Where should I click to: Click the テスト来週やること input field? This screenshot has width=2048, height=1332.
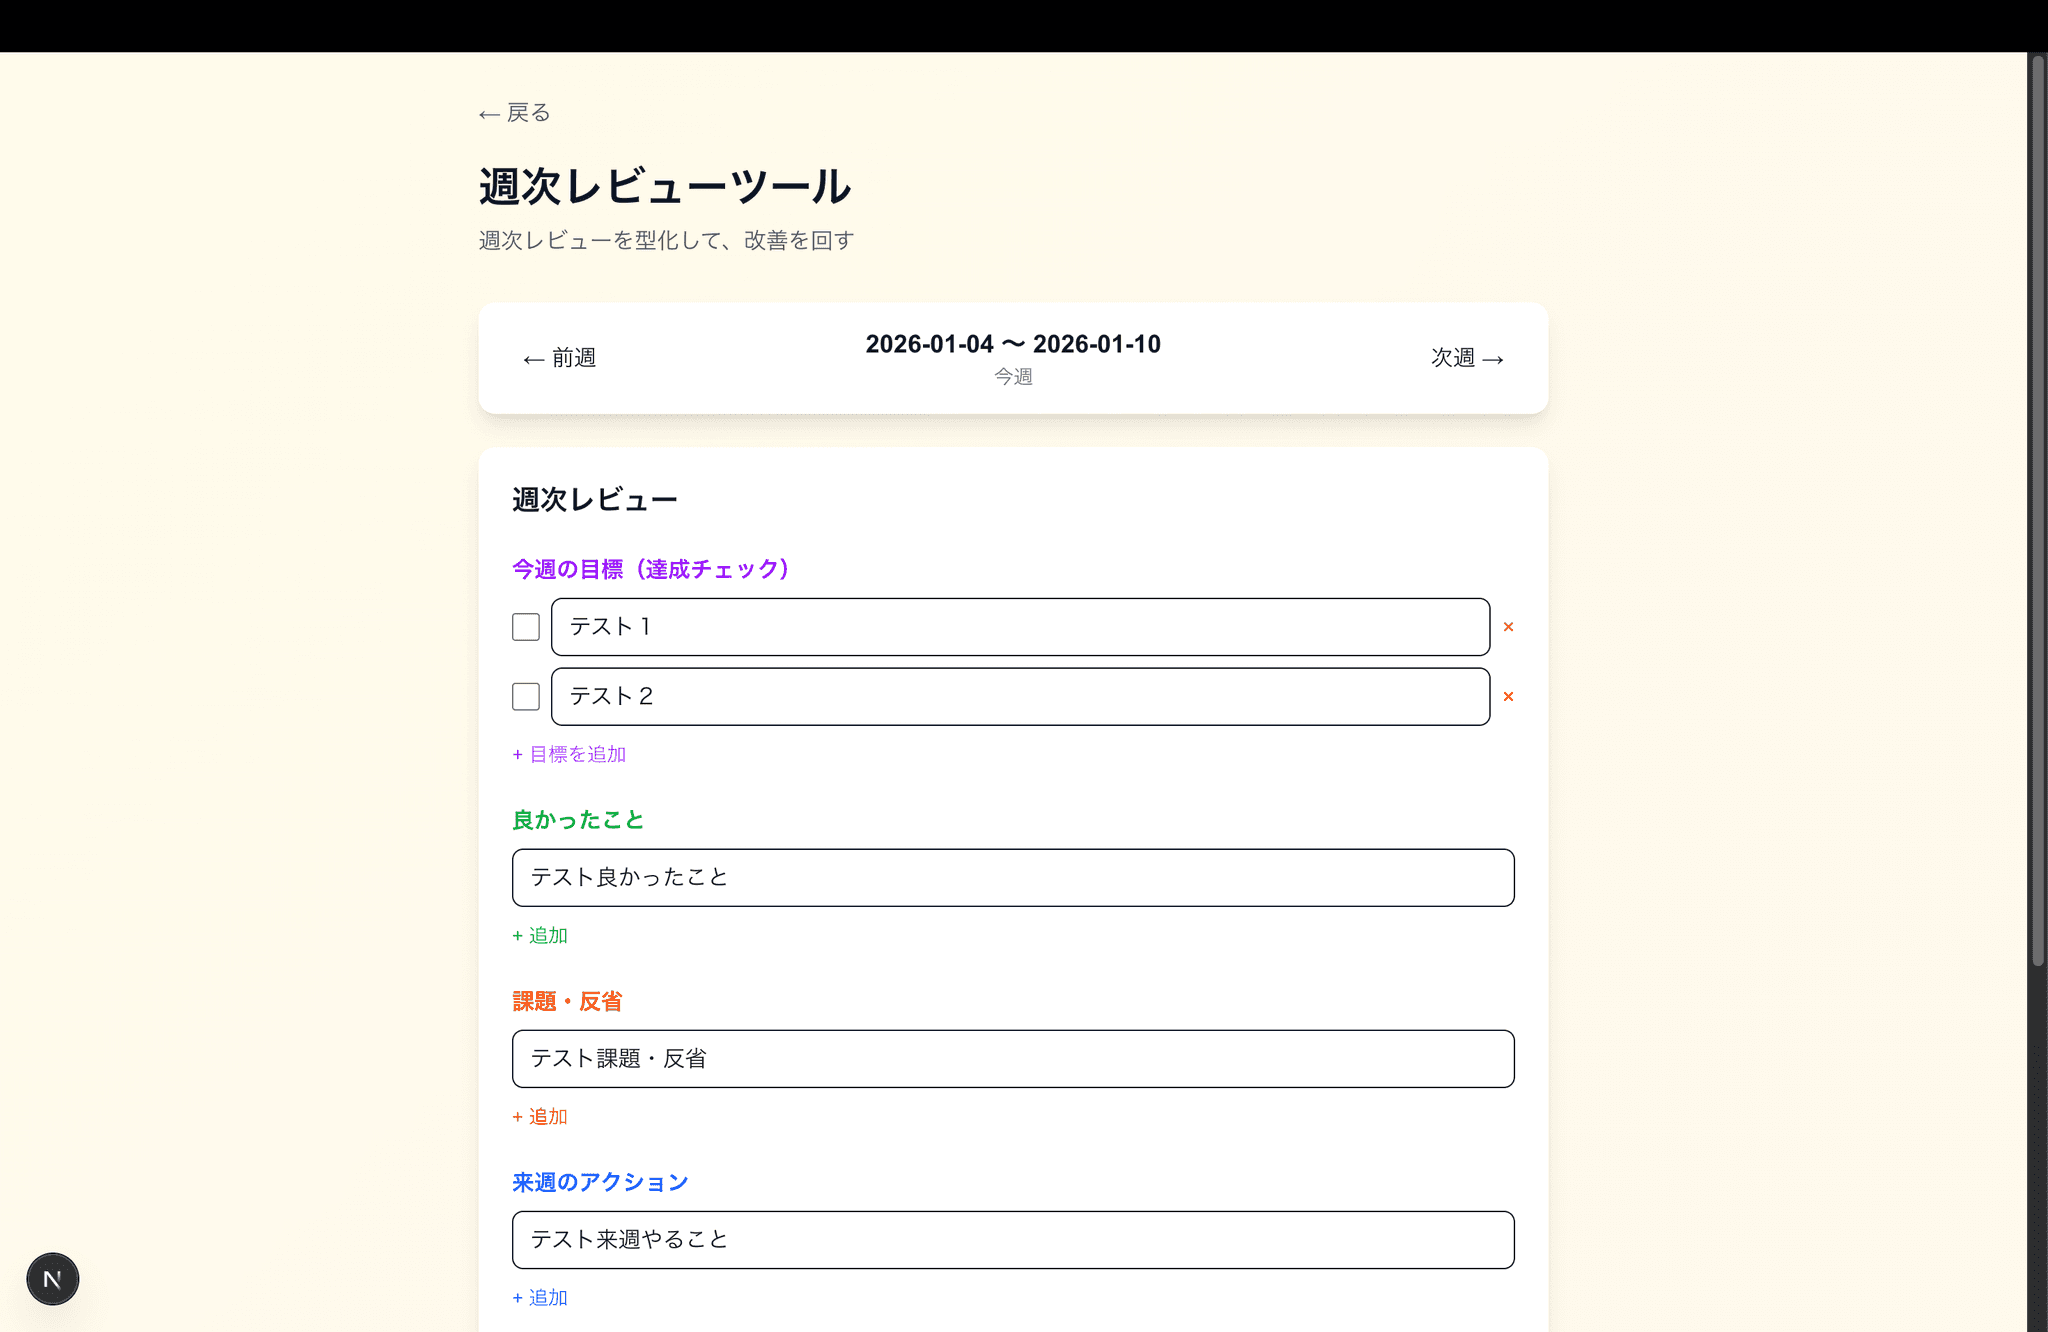point(1013,1240)
